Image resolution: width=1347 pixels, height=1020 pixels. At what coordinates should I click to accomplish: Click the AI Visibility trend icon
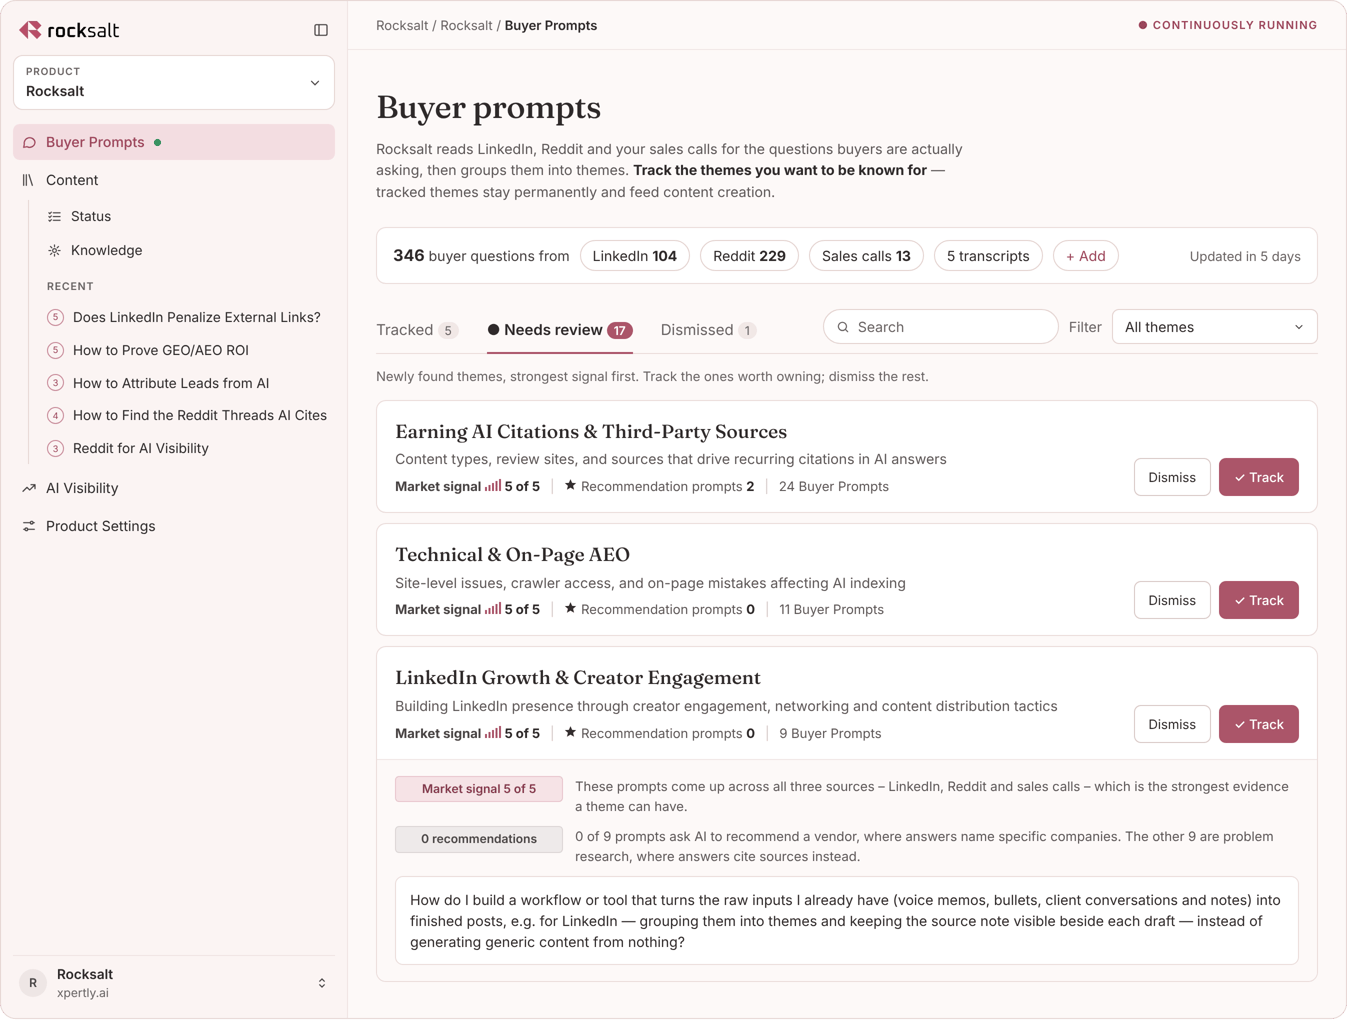pyautogui.click(x=29, y=488)
